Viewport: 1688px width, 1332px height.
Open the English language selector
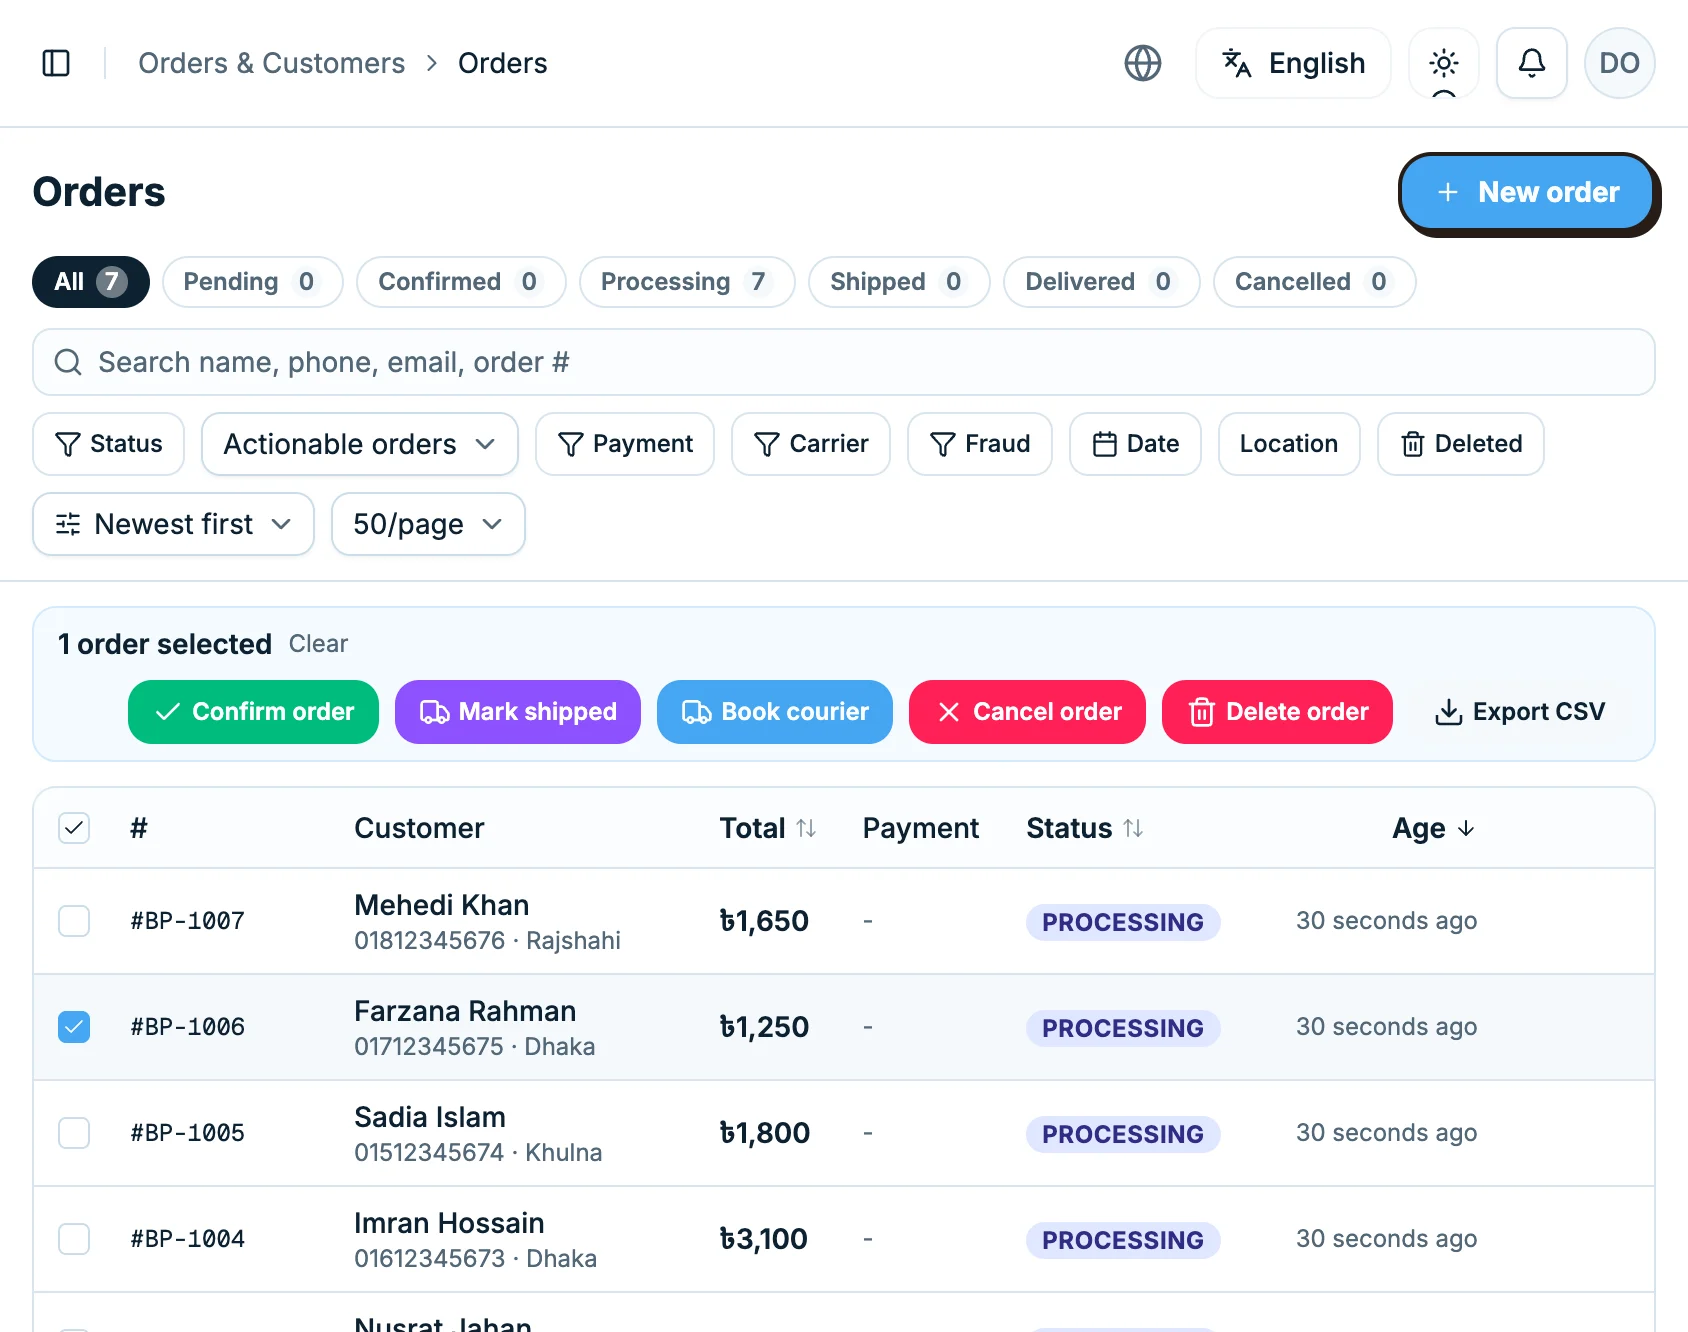click(x=1293, y=63)
